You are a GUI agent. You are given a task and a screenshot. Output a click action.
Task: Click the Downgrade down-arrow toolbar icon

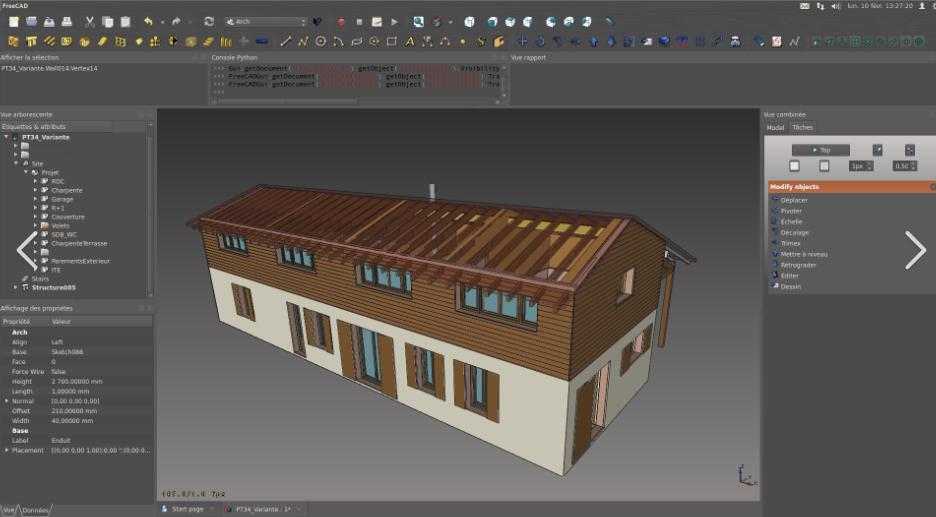(611, 41)
